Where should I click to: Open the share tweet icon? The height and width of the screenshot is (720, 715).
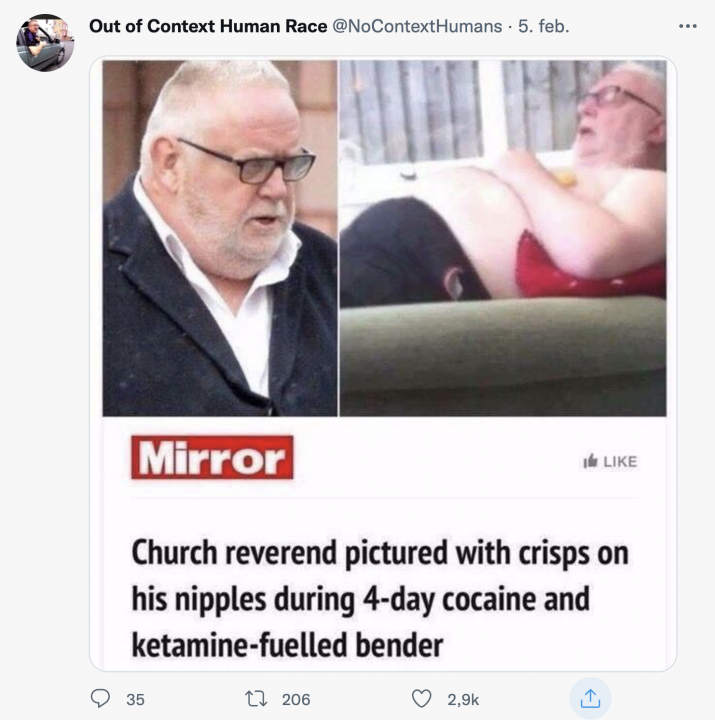[590, 699]
